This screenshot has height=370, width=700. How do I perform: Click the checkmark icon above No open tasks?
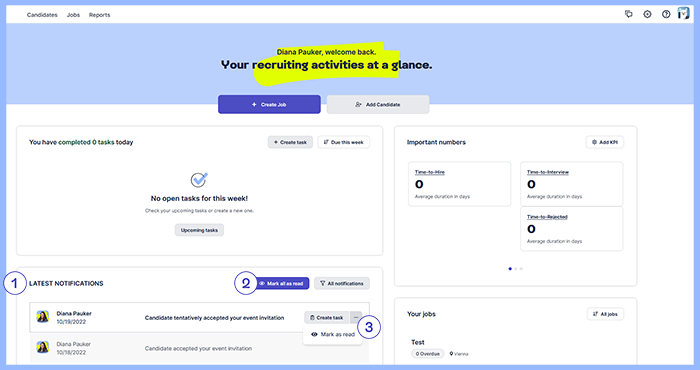coord(199,180)
